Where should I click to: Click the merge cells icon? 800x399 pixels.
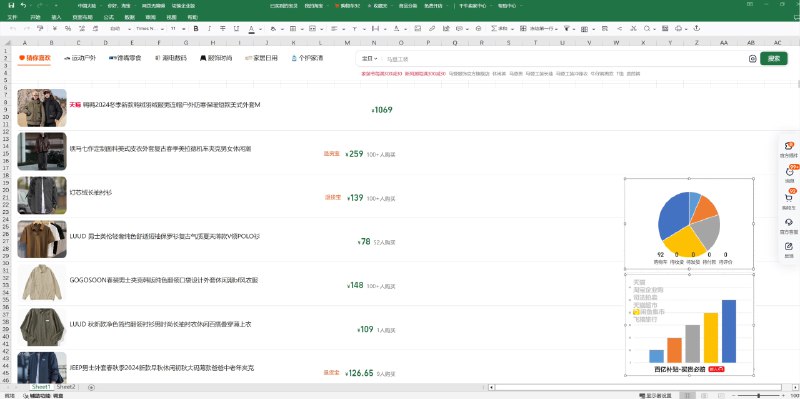point(312,29)
